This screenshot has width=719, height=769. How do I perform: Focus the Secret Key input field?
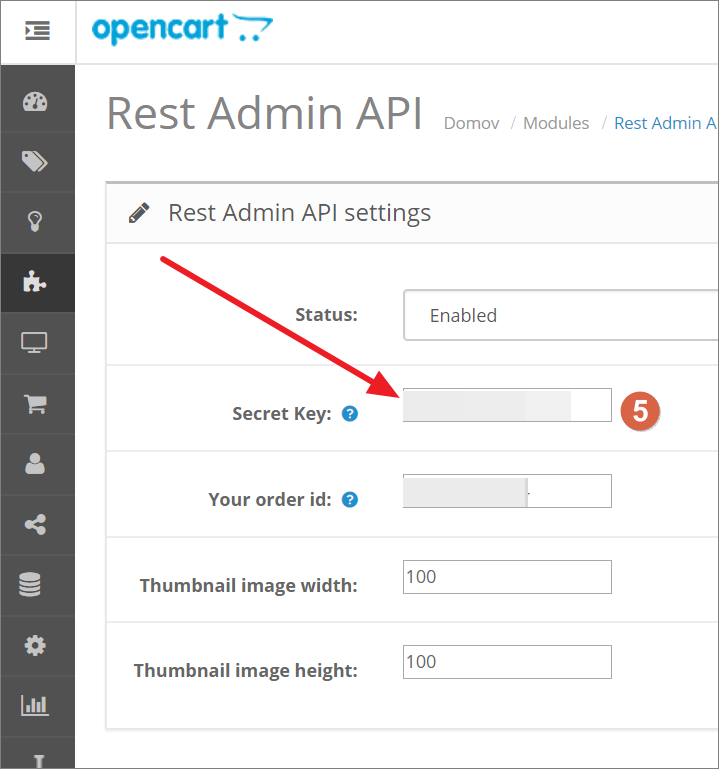point(507,405)
